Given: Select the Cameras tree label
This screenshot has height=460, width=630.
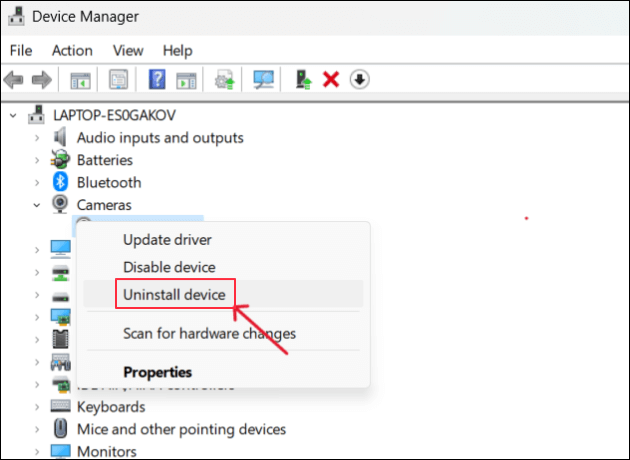Looking at the screenshot, I should coord(104,205).
